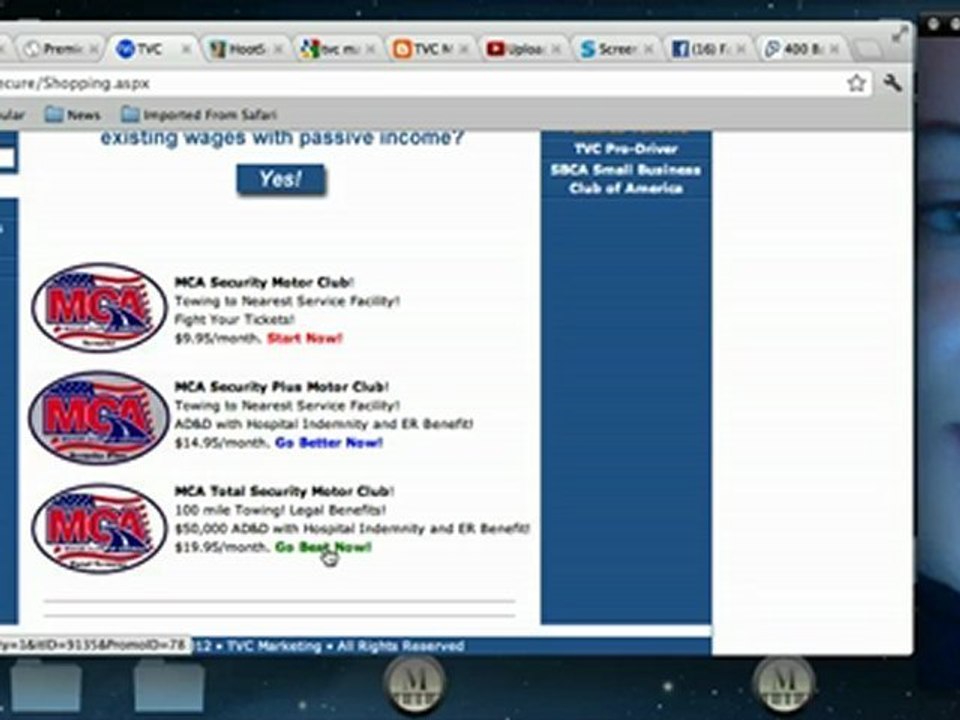
Task: Click the red Start Now! link
Action: click(x=304, y=338)
